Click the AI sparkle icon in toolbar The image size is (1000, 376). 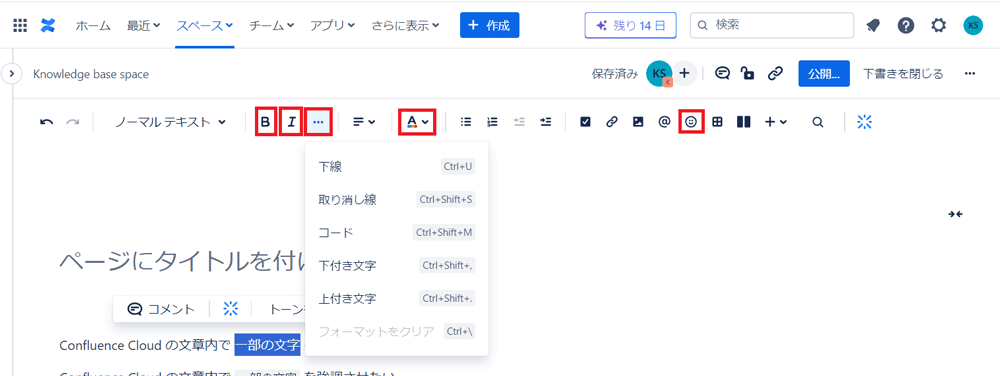[x=864, y=122]
